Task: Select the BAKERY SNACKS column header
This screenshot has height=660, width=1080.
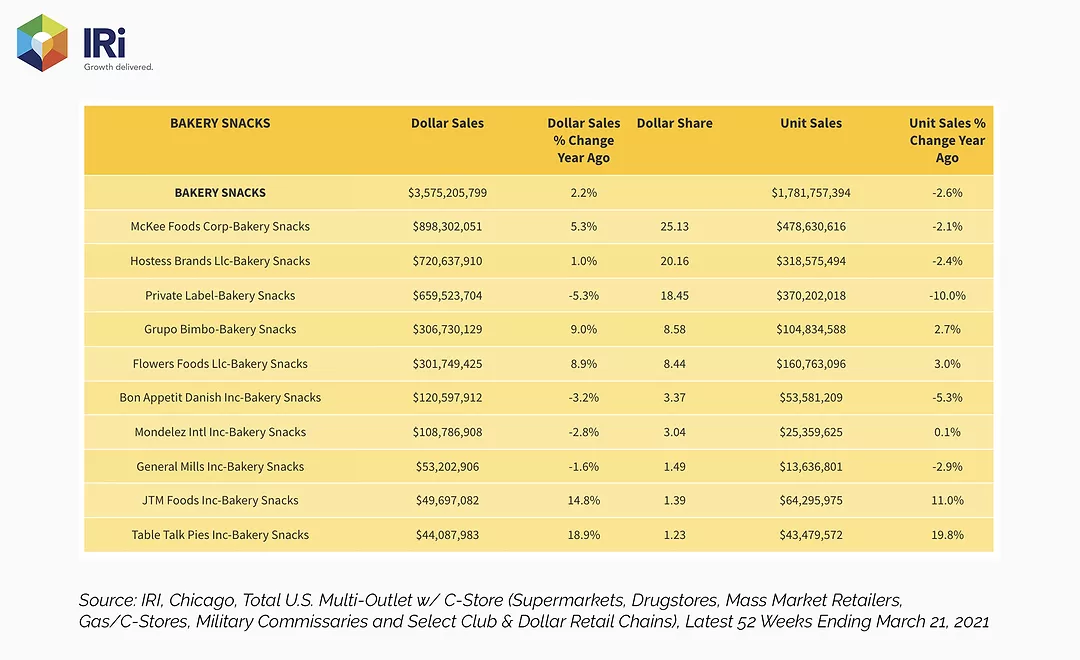Action: point(220,123)
